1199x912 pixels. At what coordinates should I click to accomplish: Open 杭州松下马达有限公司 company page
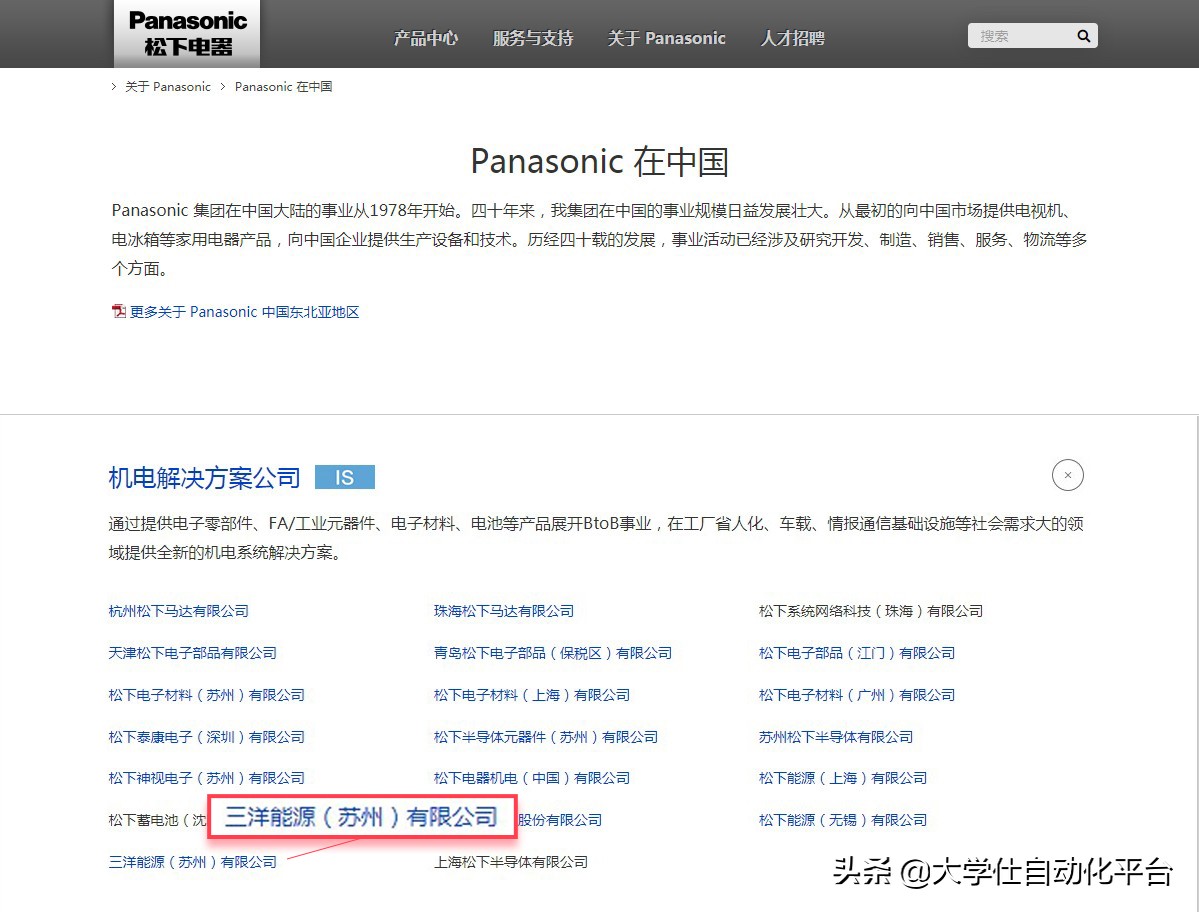coord(177,611)
